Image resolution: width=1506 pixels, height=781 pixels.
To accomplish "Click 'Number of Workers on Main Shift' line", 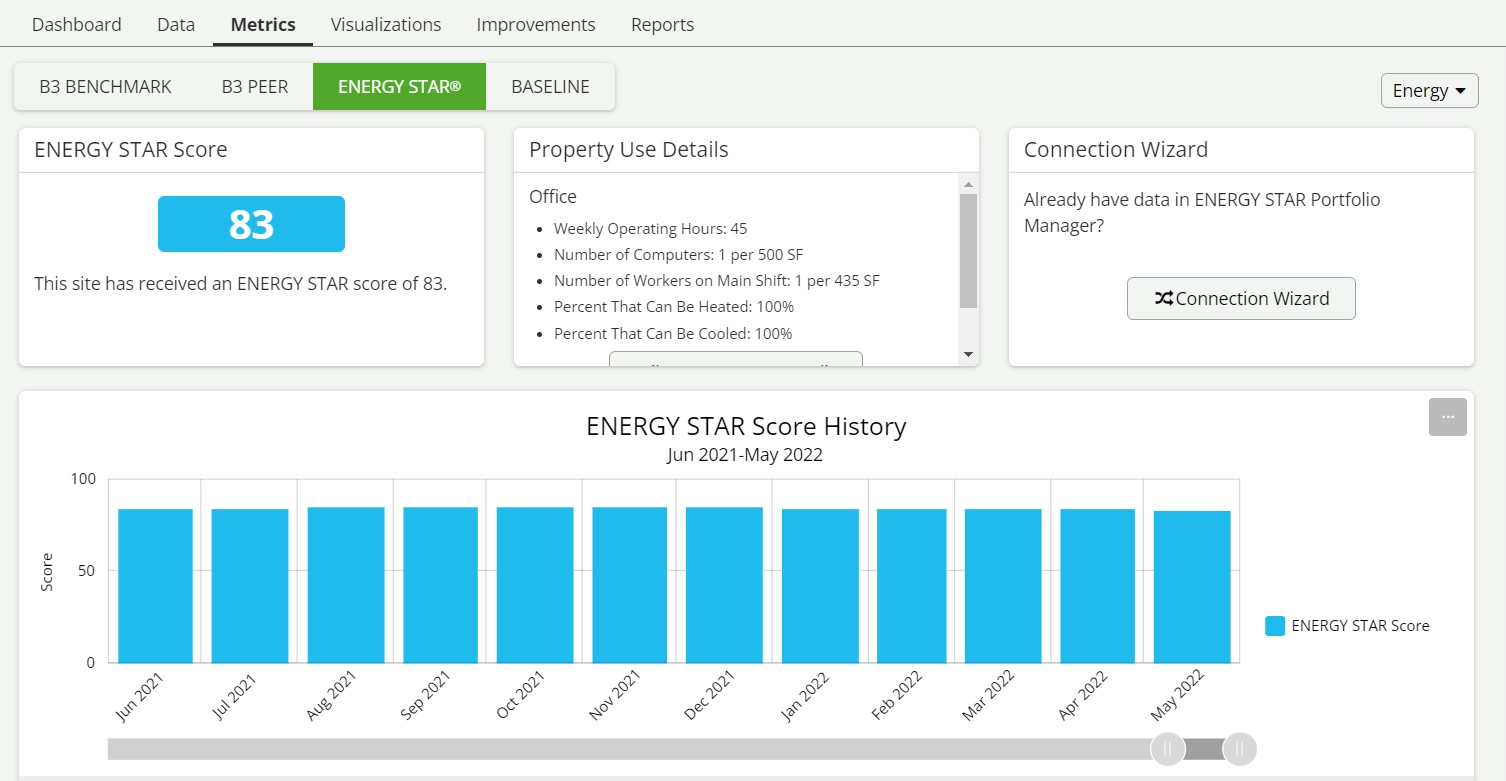I will [x=717, y=281].
